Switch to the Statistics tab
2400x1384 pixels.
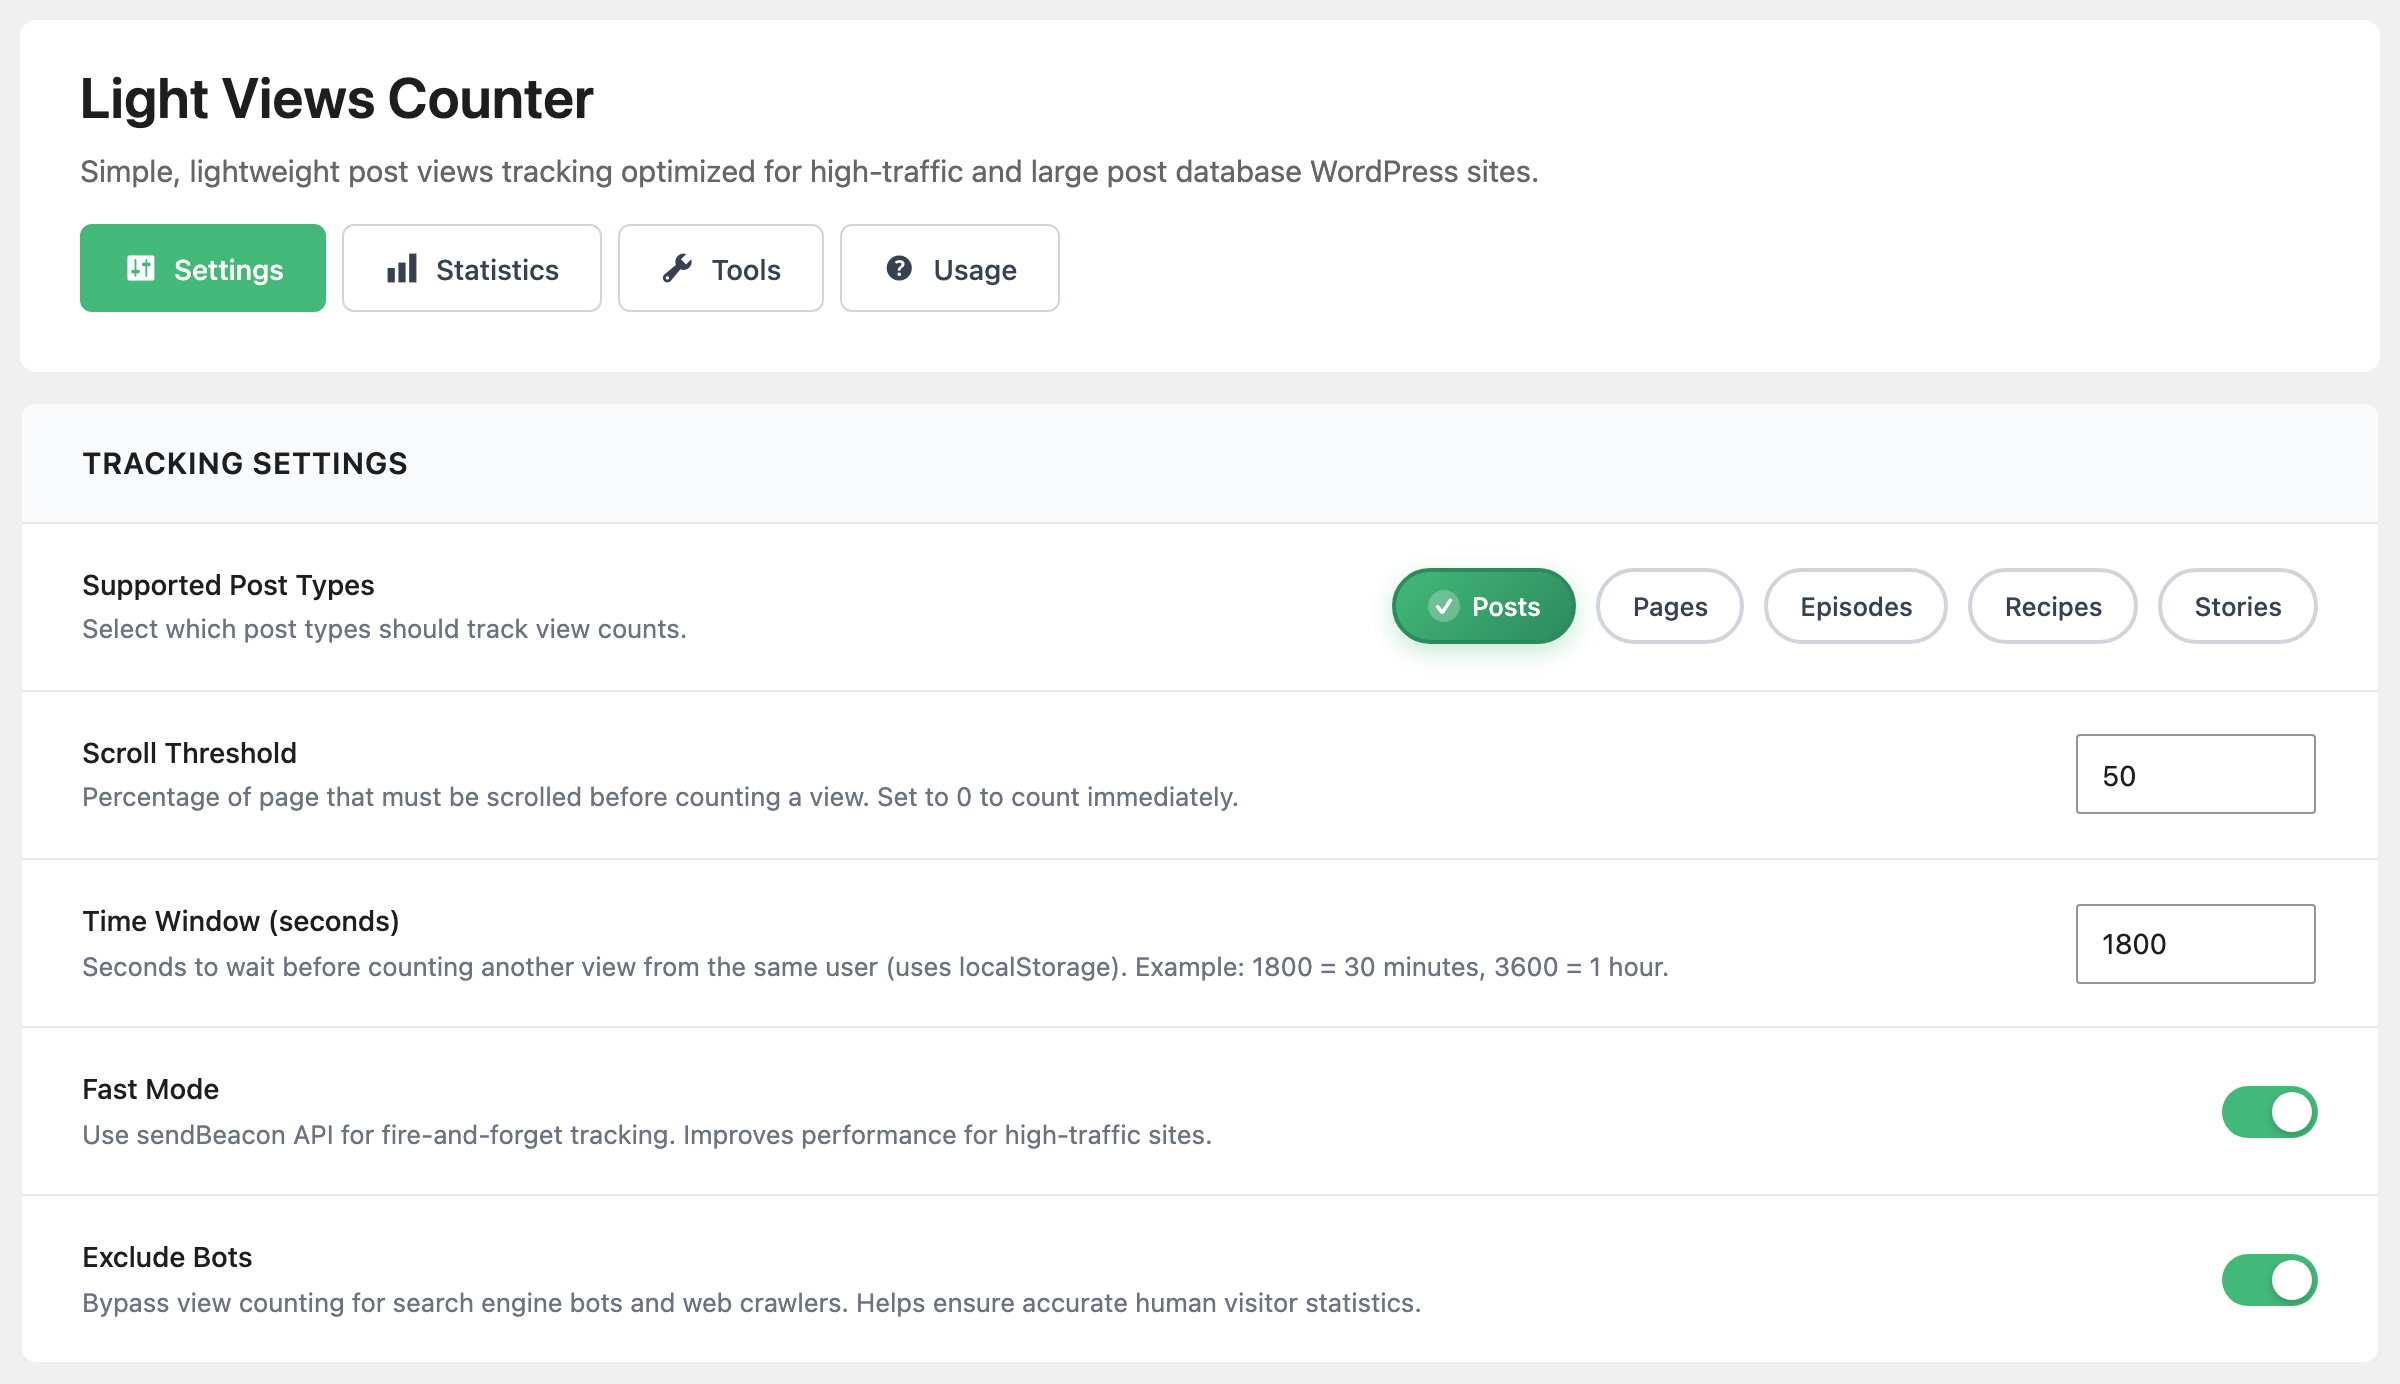point(472,268)
